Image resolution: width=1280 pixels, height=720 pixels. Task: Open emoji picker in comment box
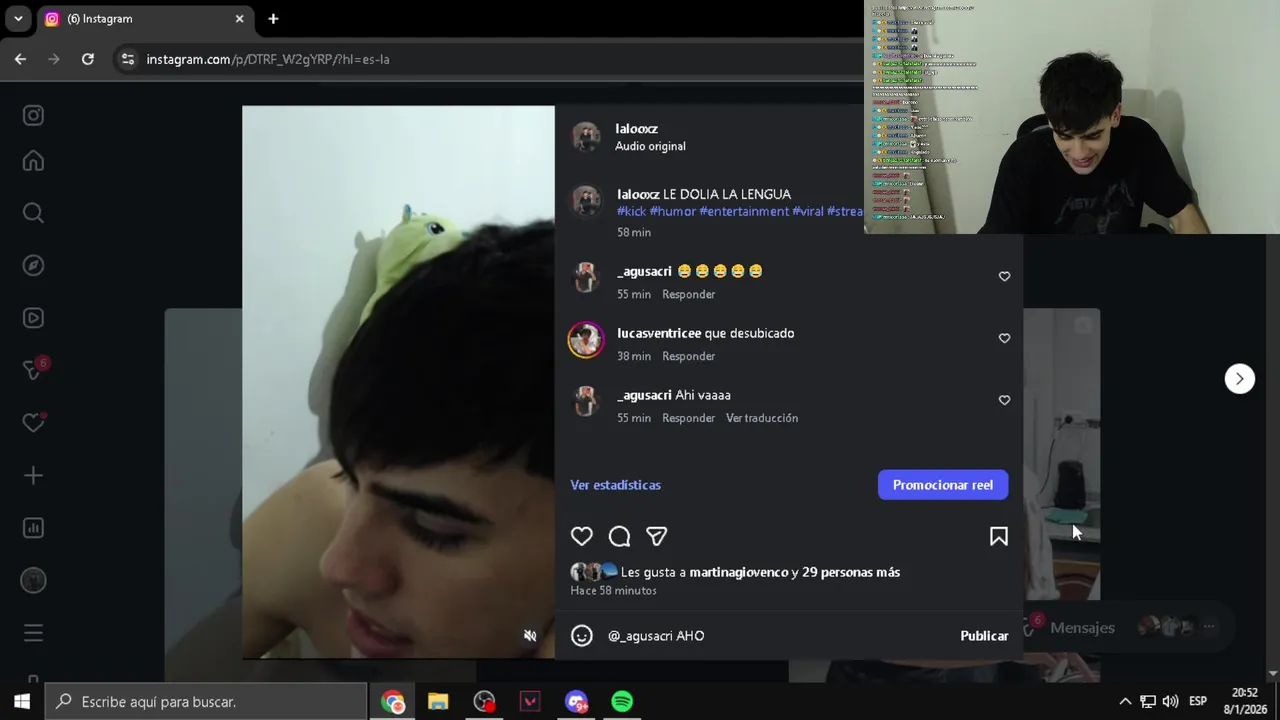click(582, 636)
